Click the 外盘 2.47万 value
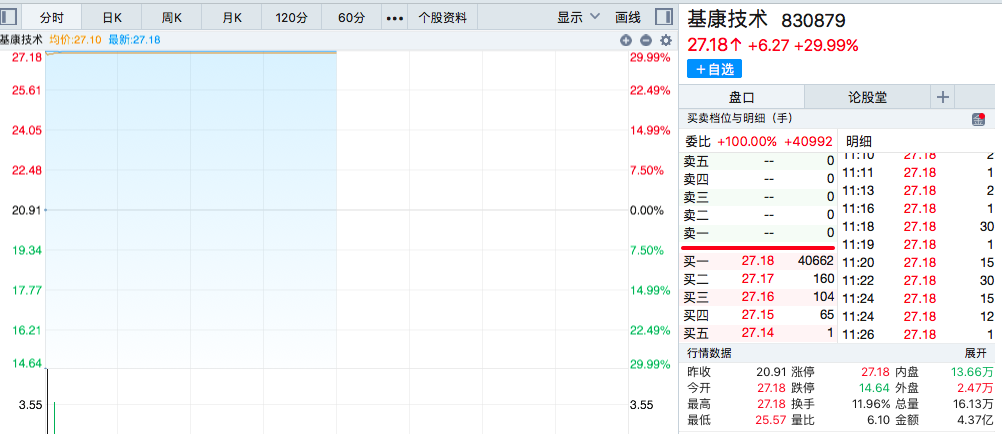Image resolution: width=1002 pixels, height=434 pixels. click(x=976, y=388)
